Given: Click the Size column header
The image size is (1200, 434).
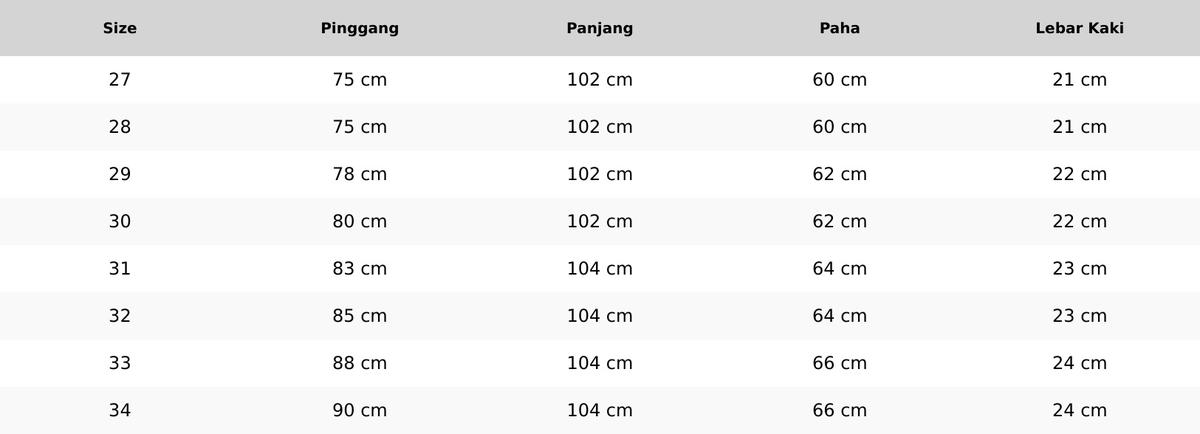Looking at the screenshot, I should (120, 28).
